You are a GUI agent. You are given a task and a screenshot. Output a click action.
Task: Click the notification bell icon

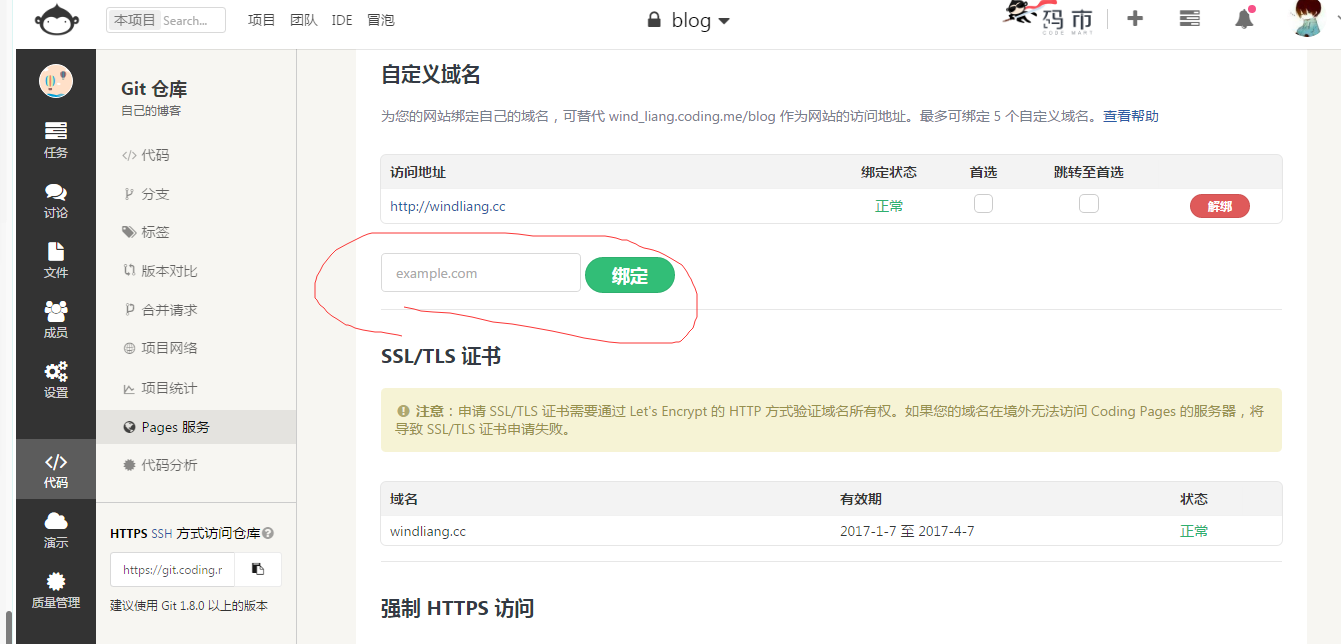[1244, 19]
